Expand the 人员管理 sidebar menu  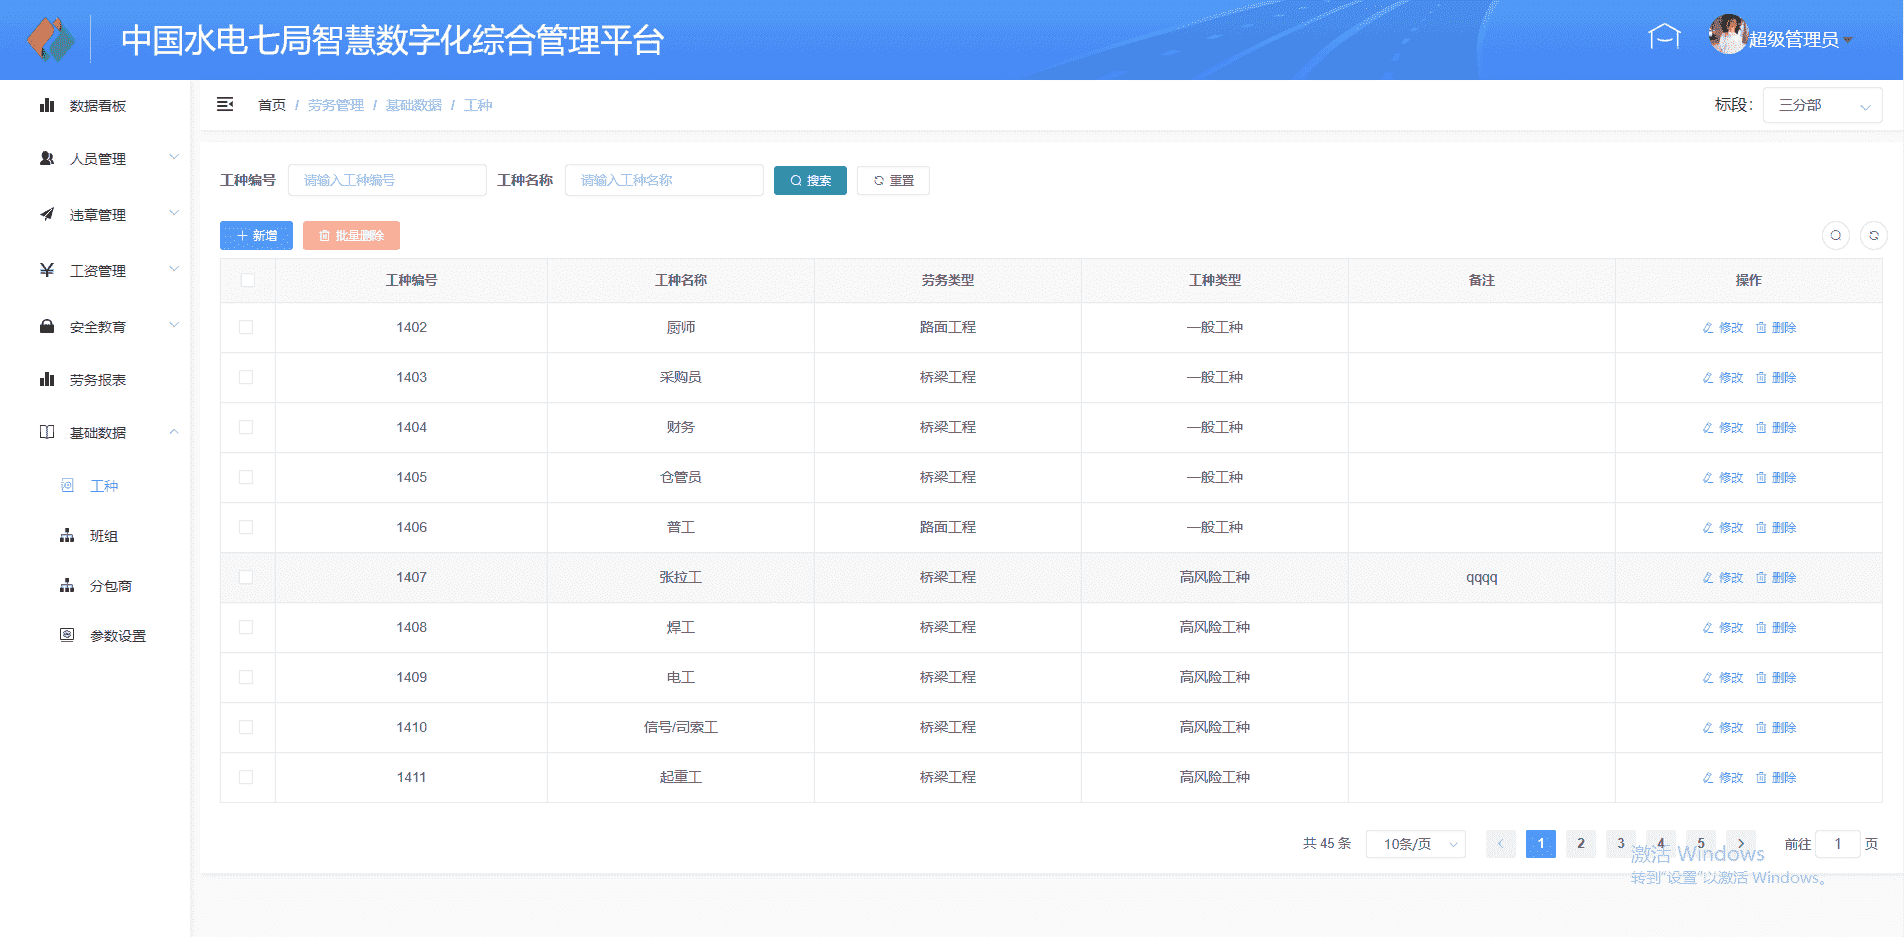97,159
